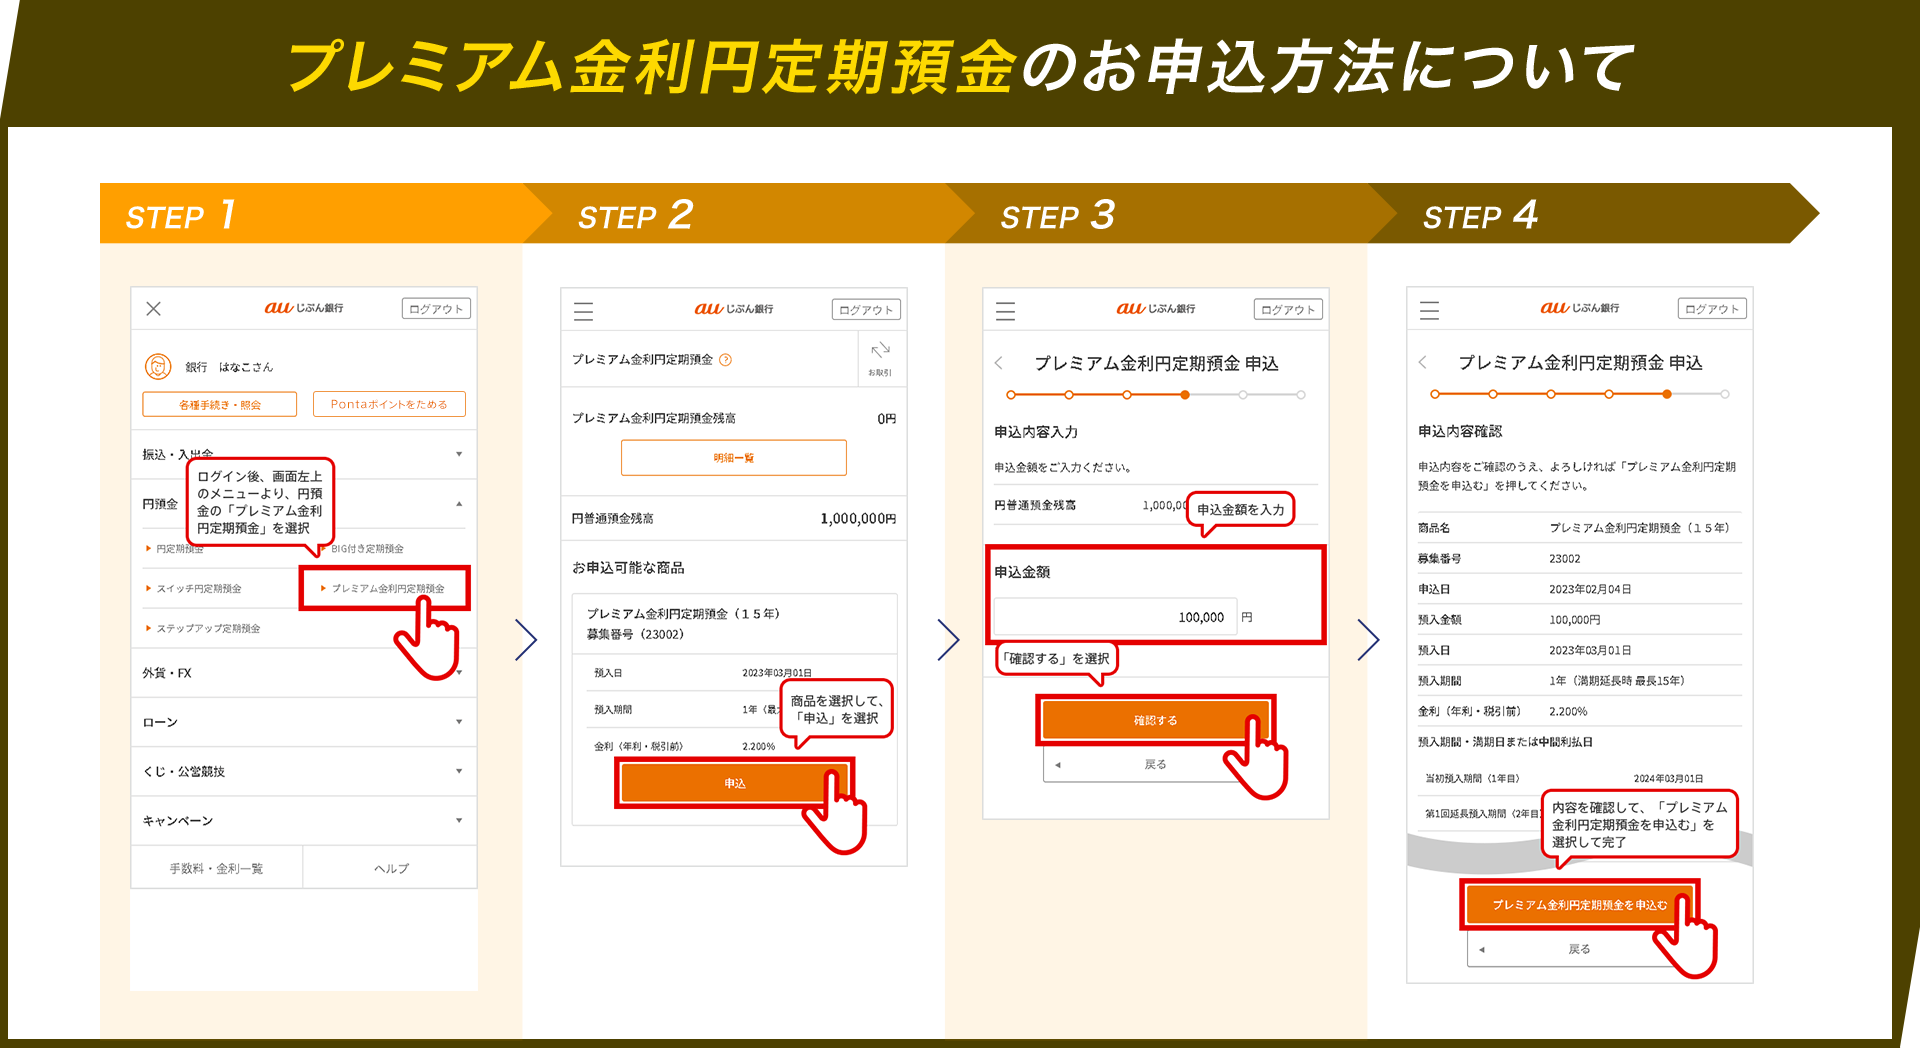Select プレミアム金利円定期預金 in the 円預金 menu
The height and width of the screenshot is (1048, 1920).
(387, 589)
